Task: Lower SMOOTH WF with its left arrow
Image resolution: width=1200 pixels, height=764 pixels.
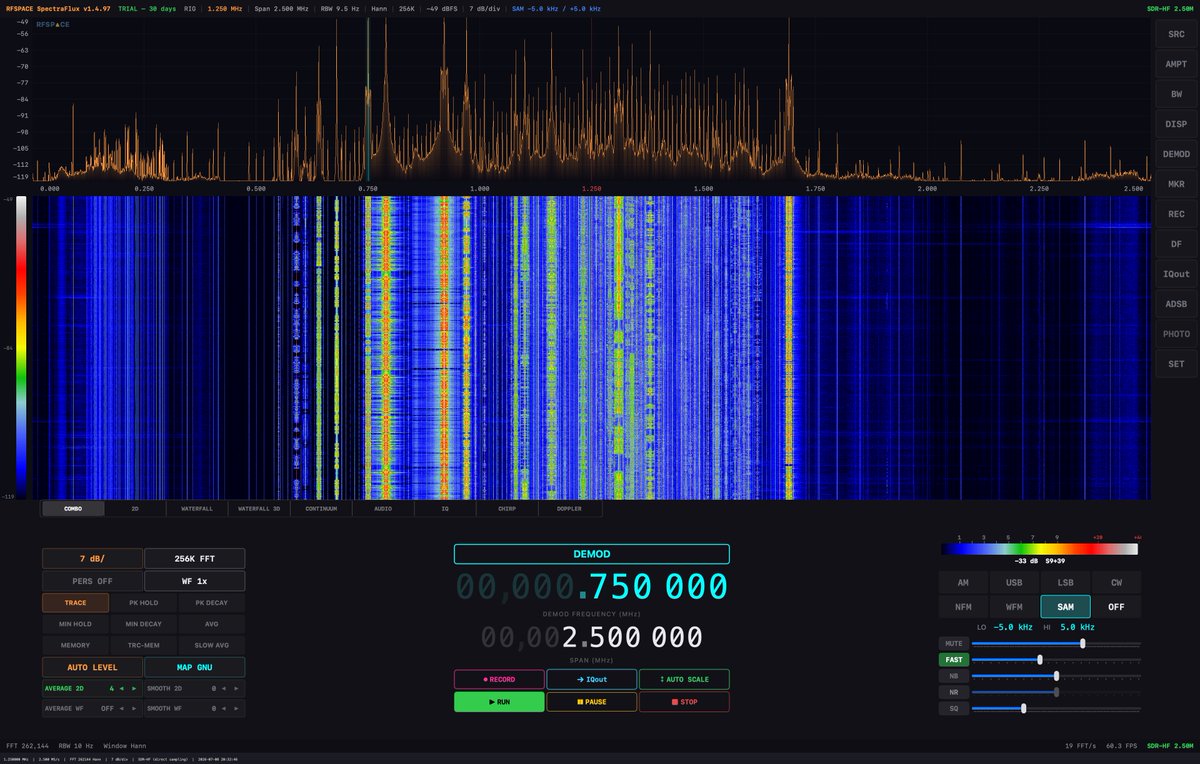Action: (223, 708)
